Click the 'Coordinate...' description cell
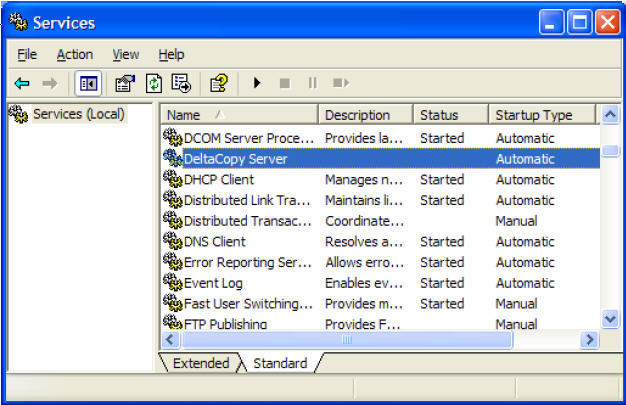Image resolution: width=626 pixels, height=405 pixels. (365, 221)
